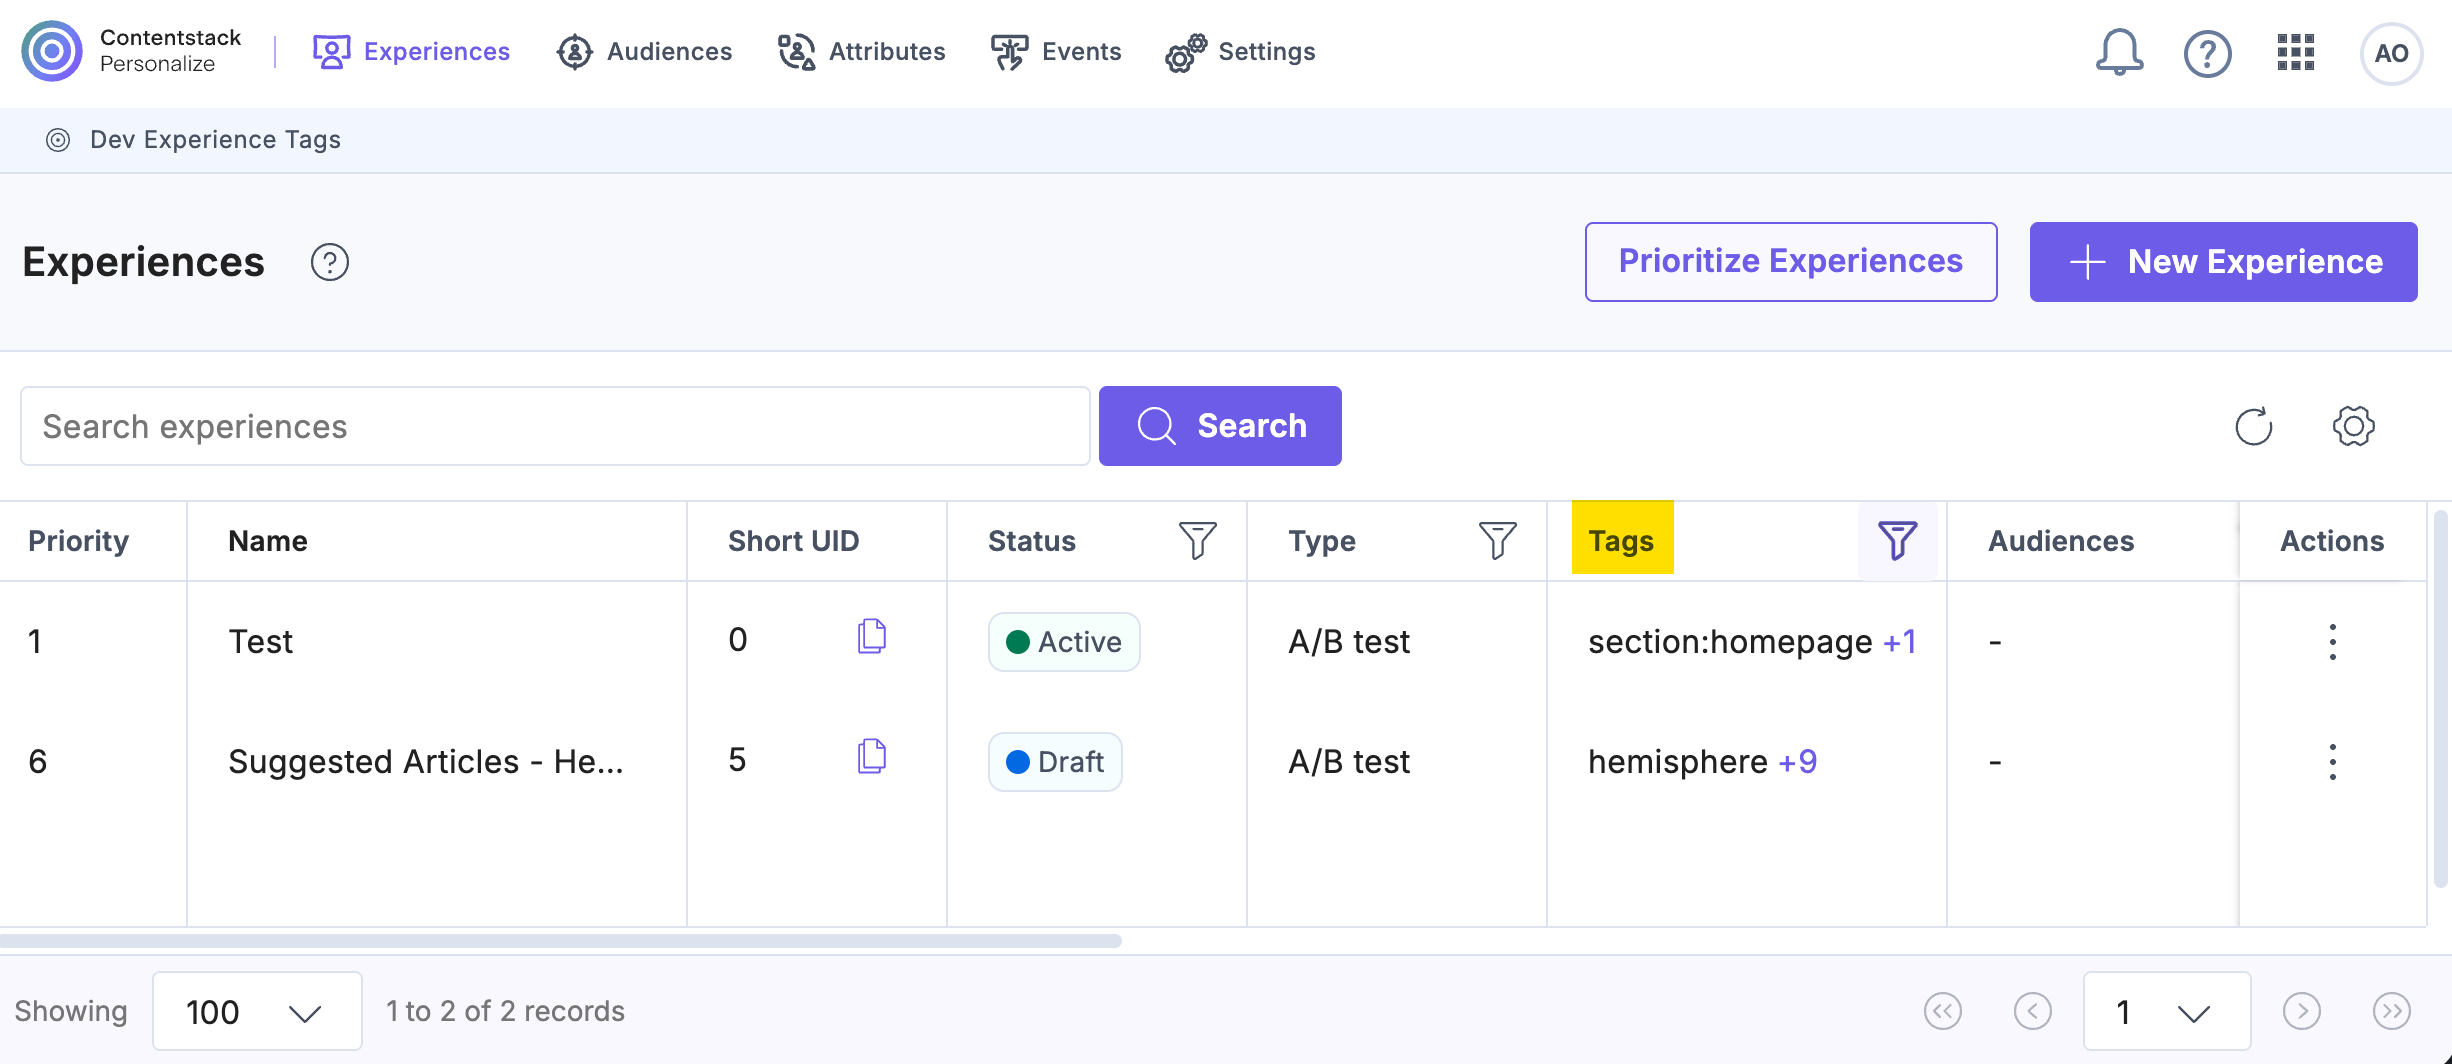Click the 1 to 2 of 2 records text
The width and height of the screenshot is (2452, 1064).
coord(505,1011)
